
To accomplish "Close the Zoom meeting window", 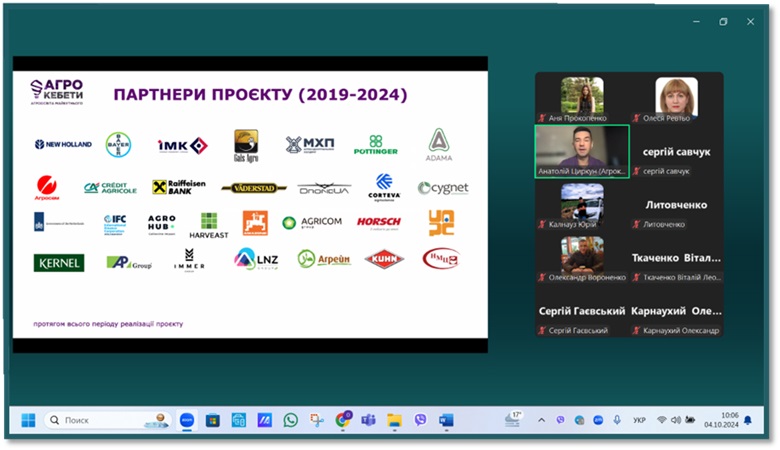I will [x=750, y=21].
